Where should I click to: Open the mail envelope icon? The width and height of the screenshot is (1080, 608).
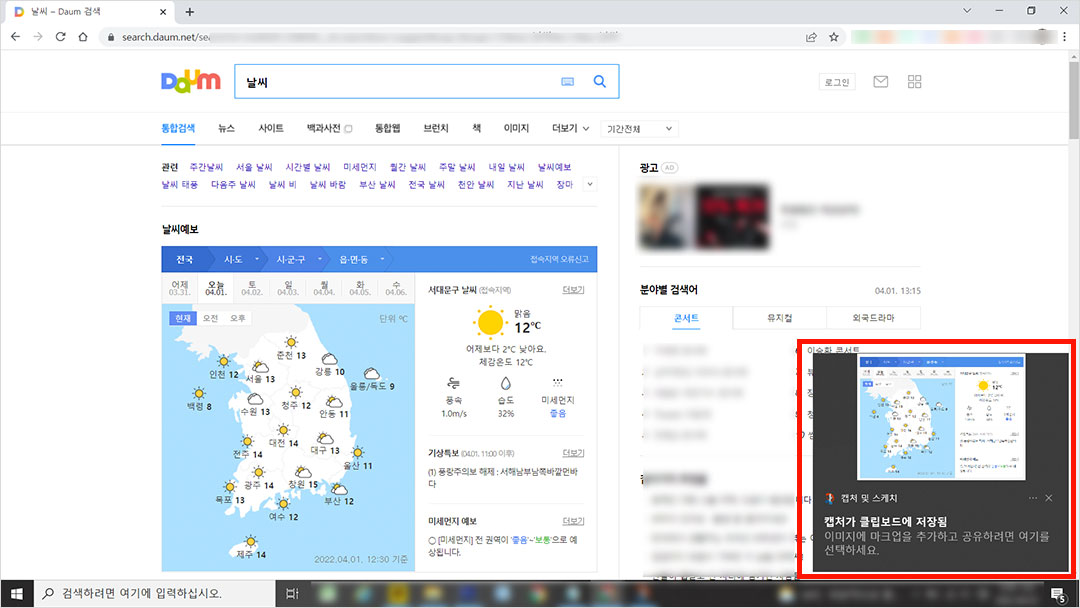[x=880, y=82]
